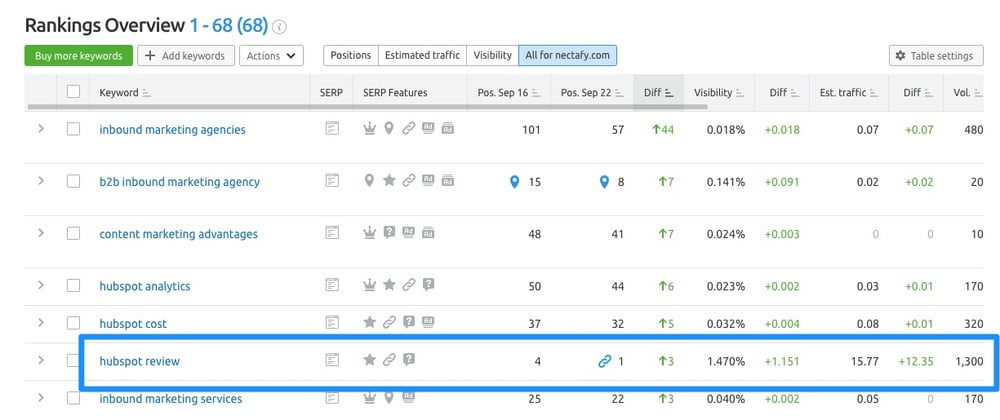Screen dimensions: 1000x420
Task: Select the All for nectafy.com tab
Action: click(x=568, y=55)
